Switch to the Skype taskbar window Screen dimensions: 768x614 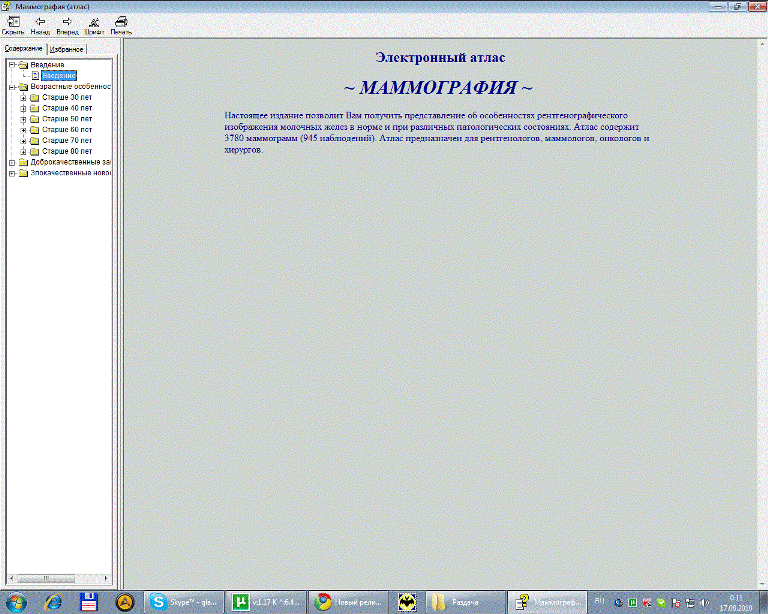184,602
